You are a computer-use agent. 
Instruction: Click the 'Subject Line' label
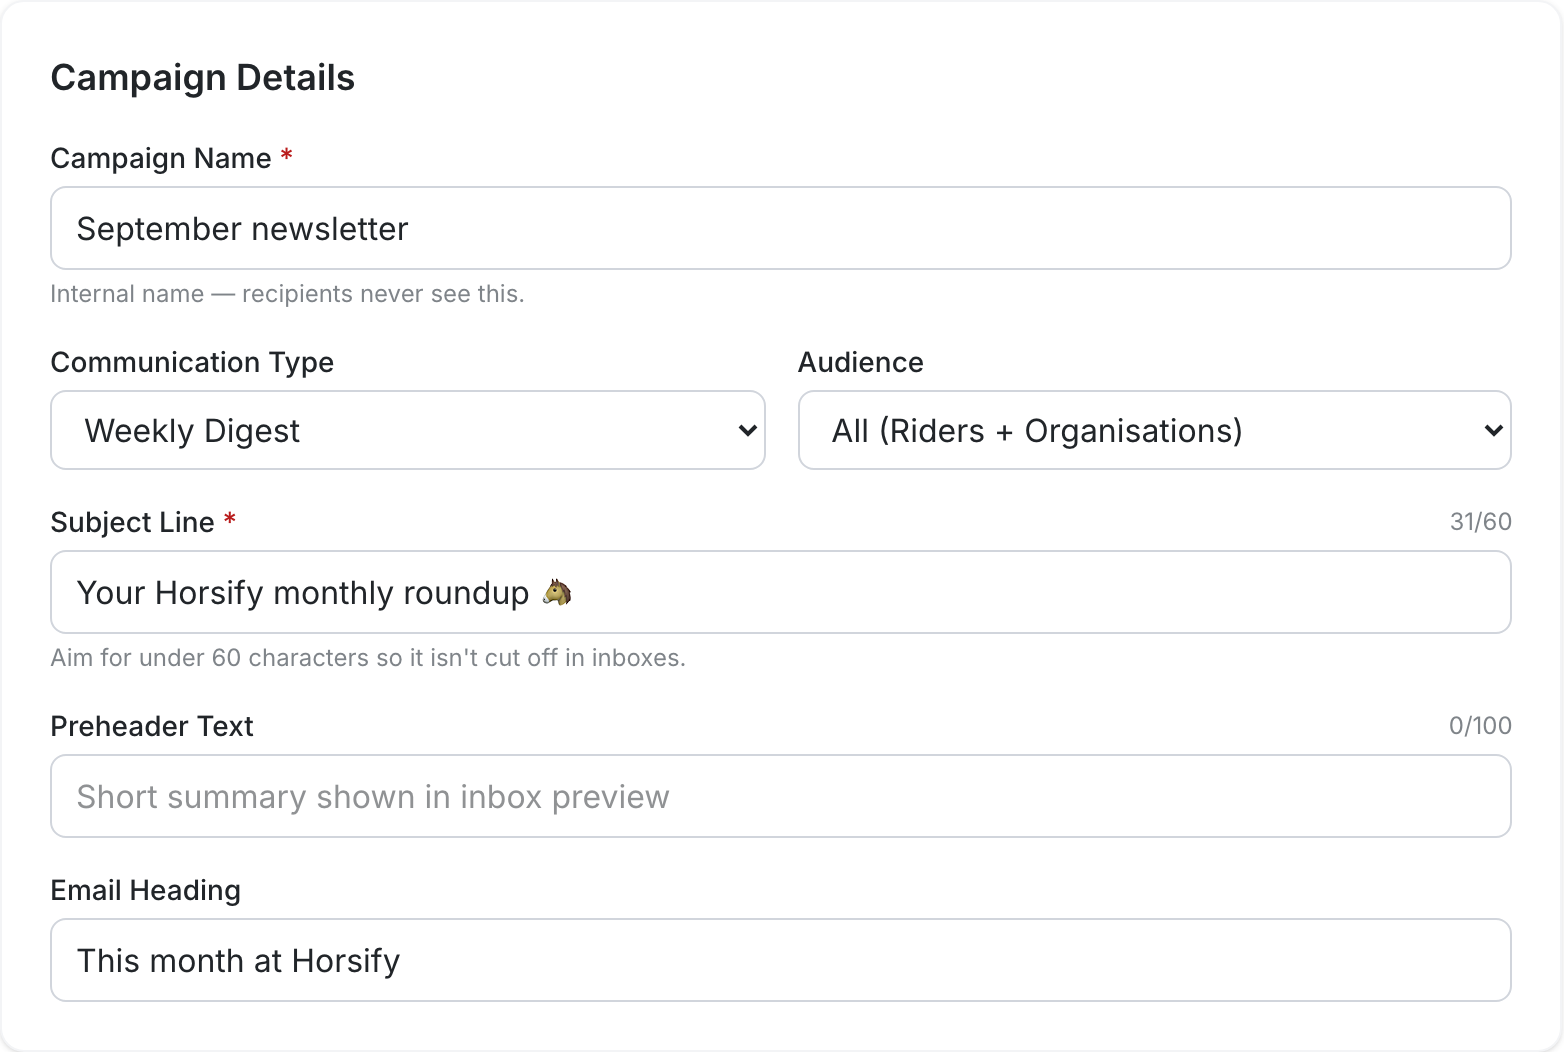click(133, 522)
